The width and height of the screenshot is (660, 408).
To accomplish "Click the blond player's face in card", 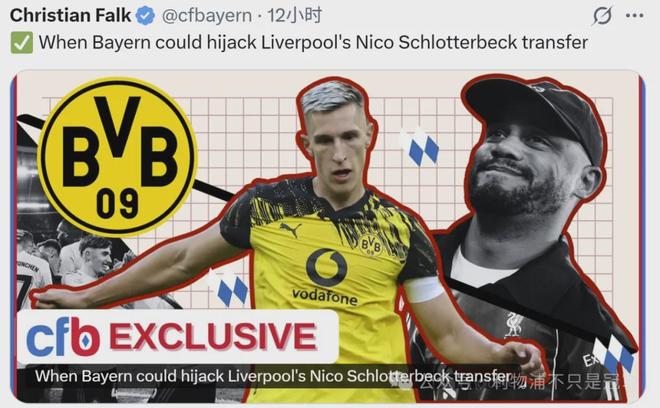I will click(x=337, y=143).
